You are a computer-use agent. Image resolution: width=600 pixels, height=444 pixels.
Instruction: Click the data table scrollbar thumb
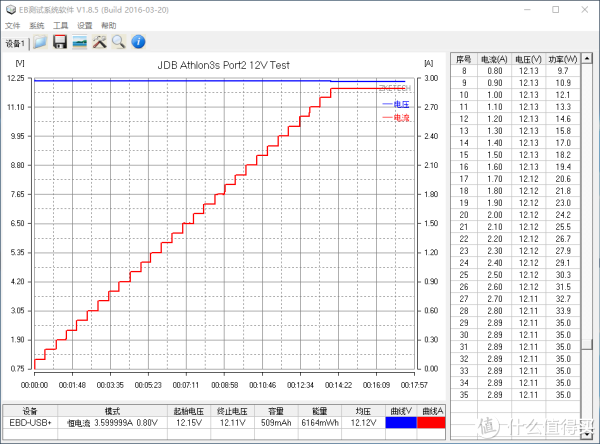tap(587, 344)
